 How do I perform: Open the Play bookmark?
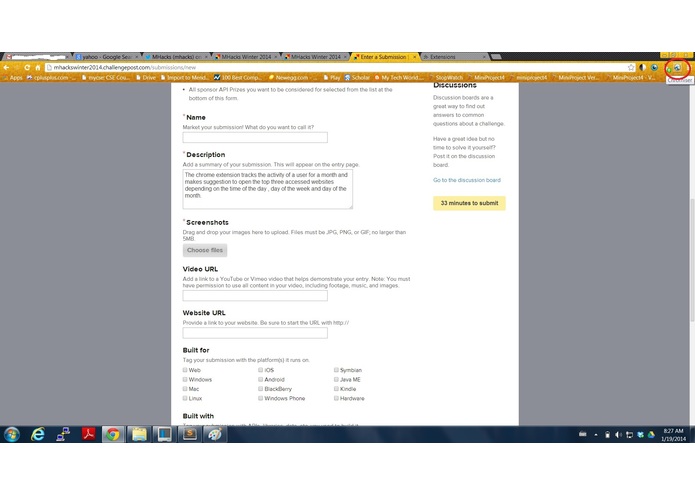[x=332, y=78]
